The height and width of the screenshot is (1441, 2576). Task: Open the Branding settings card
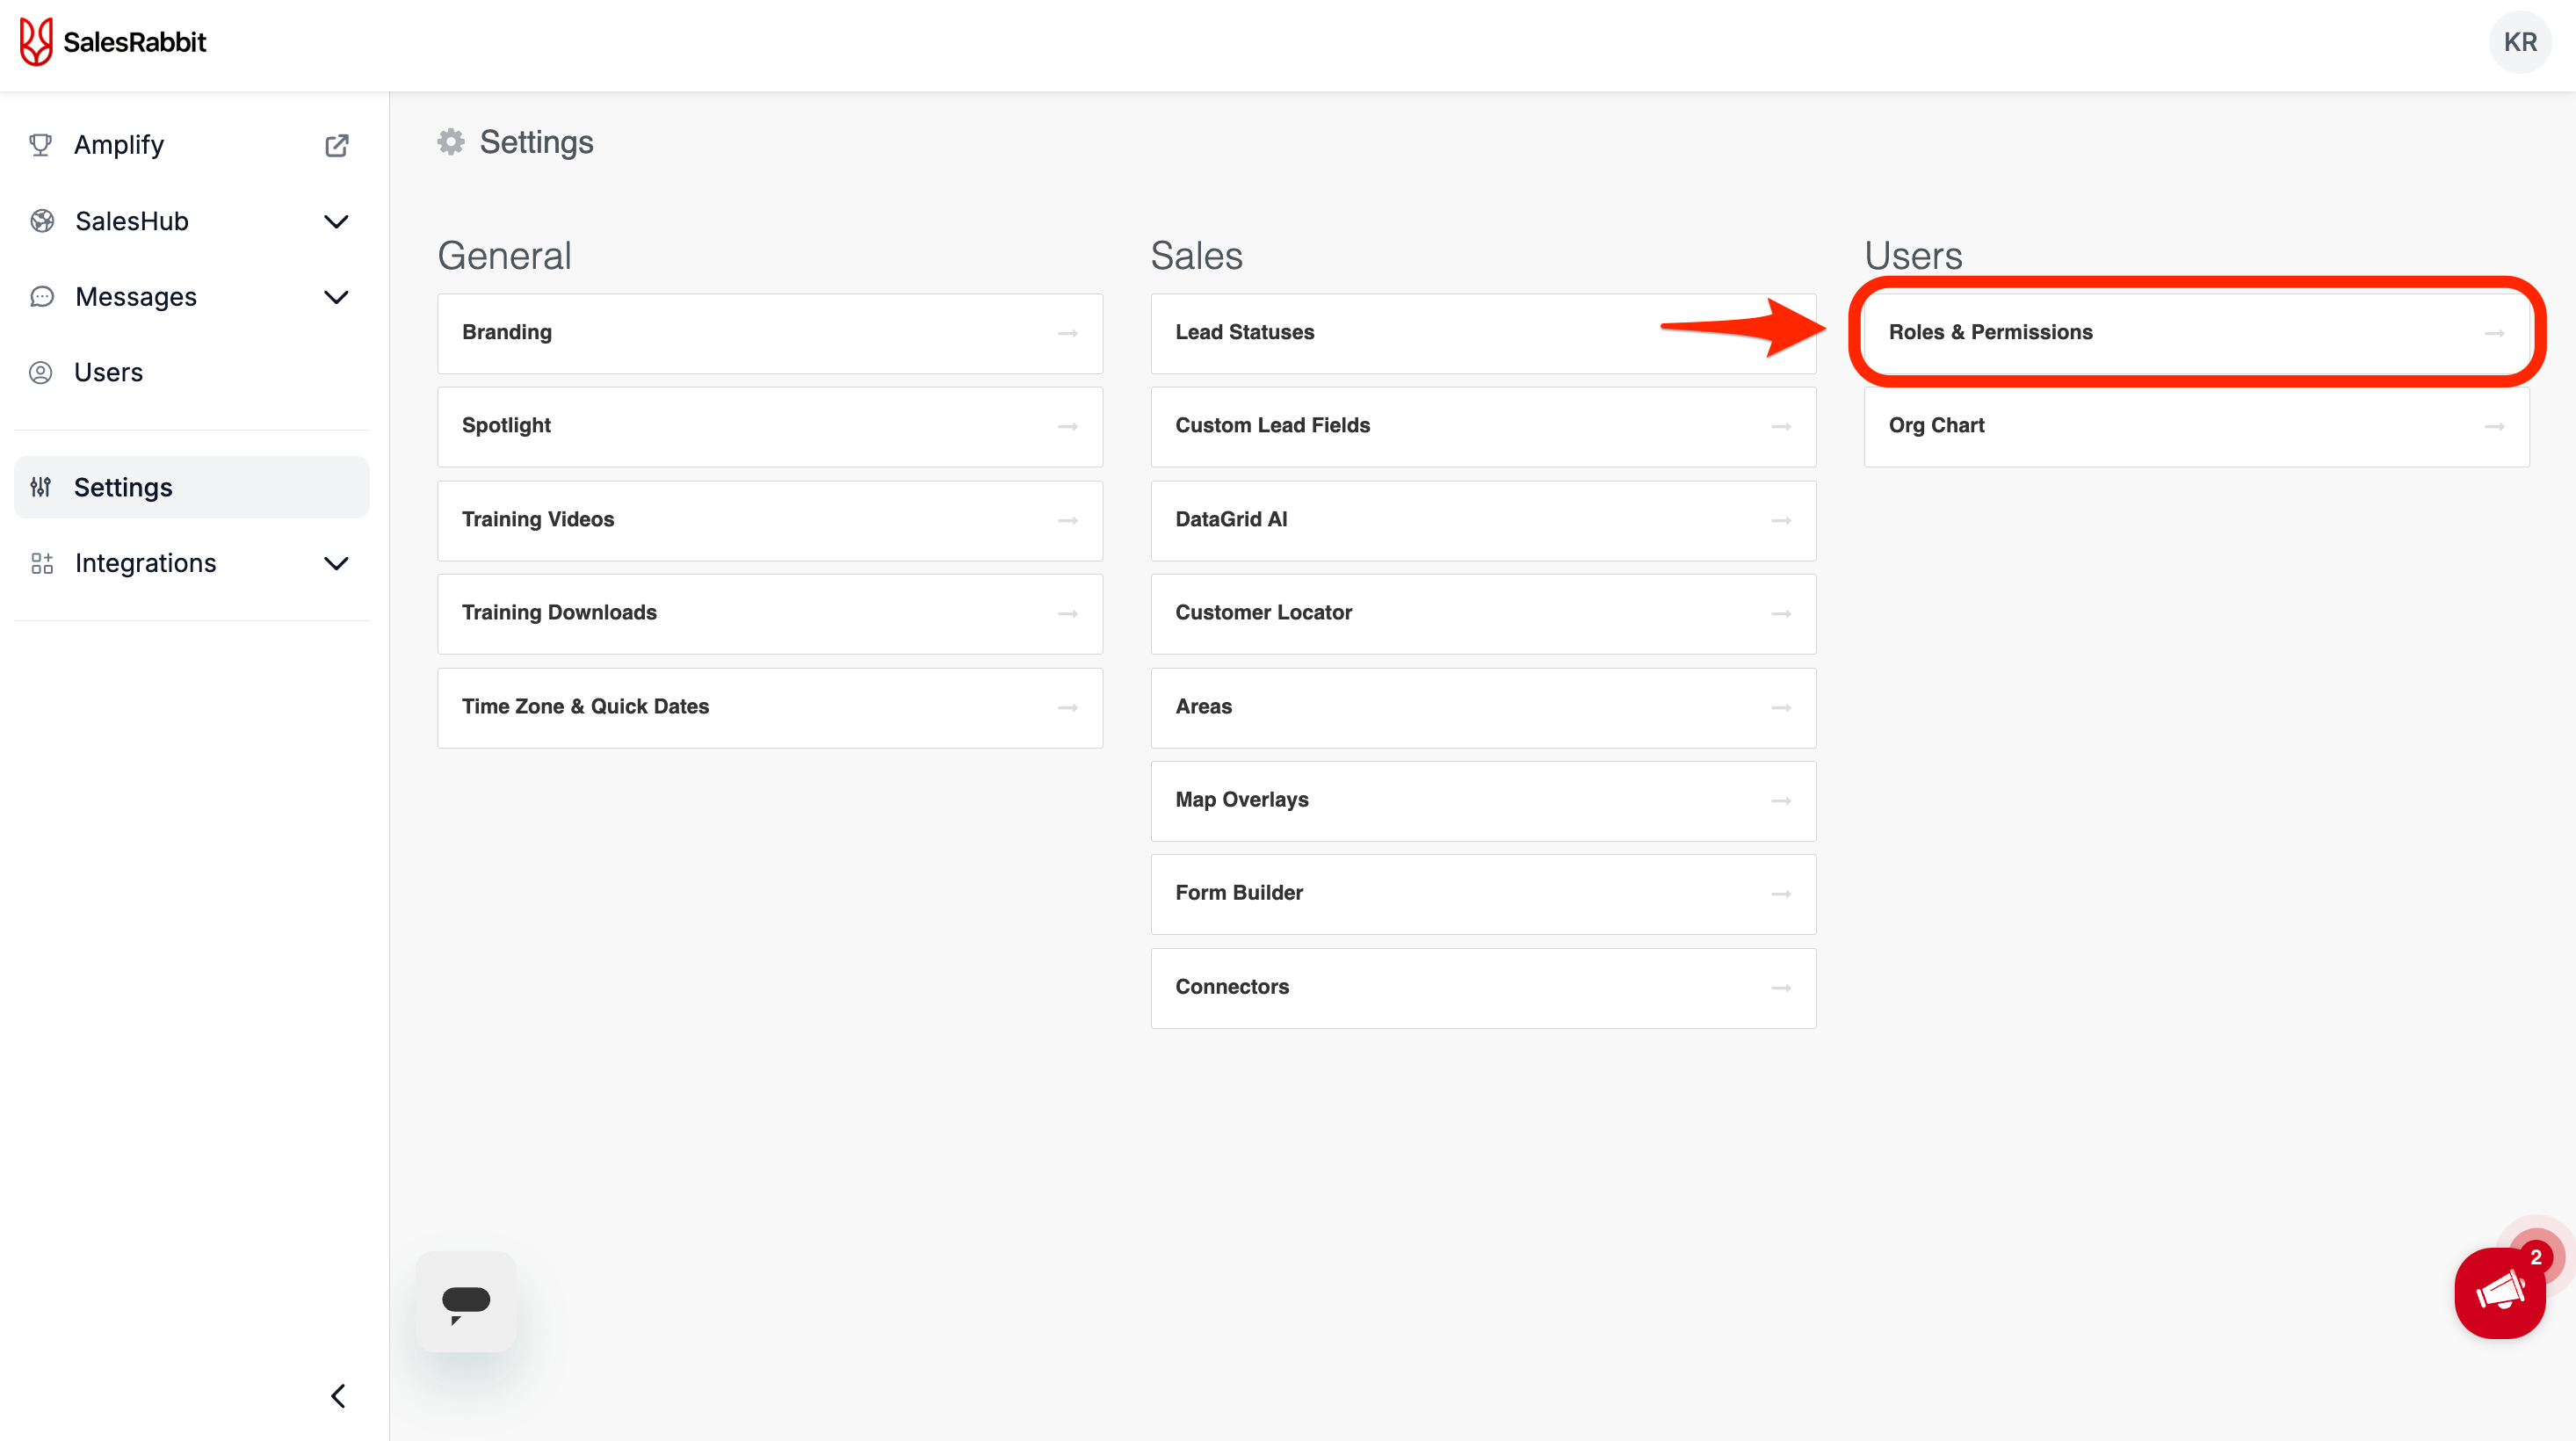[769, 333]
